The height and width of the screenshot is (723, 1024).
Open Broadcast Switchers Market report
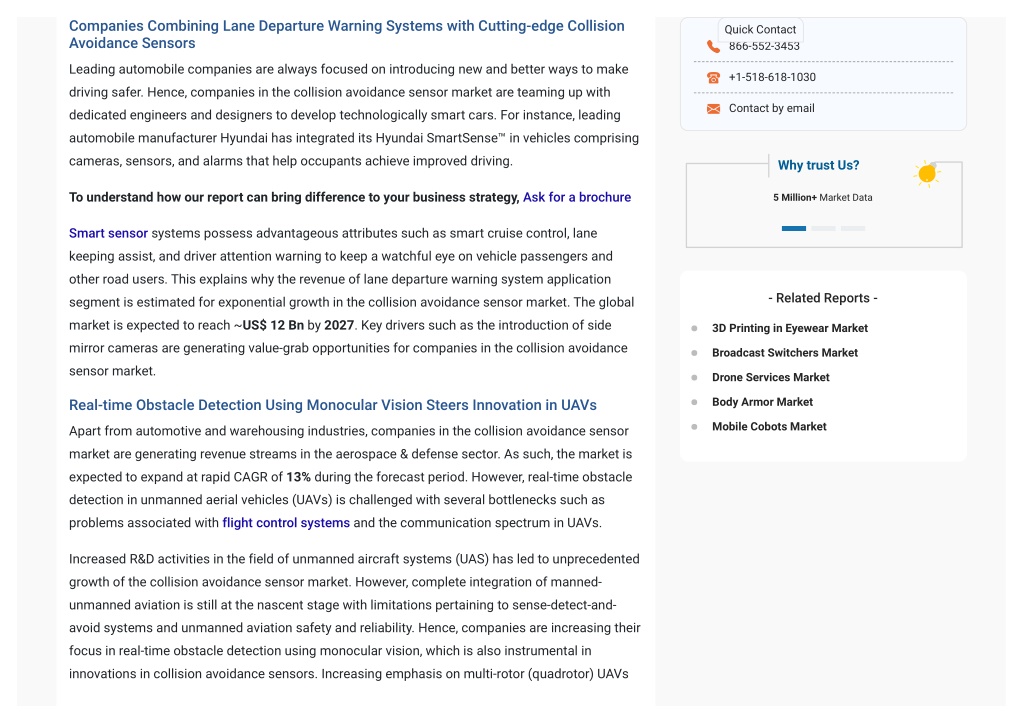click(x=784, y=353)
